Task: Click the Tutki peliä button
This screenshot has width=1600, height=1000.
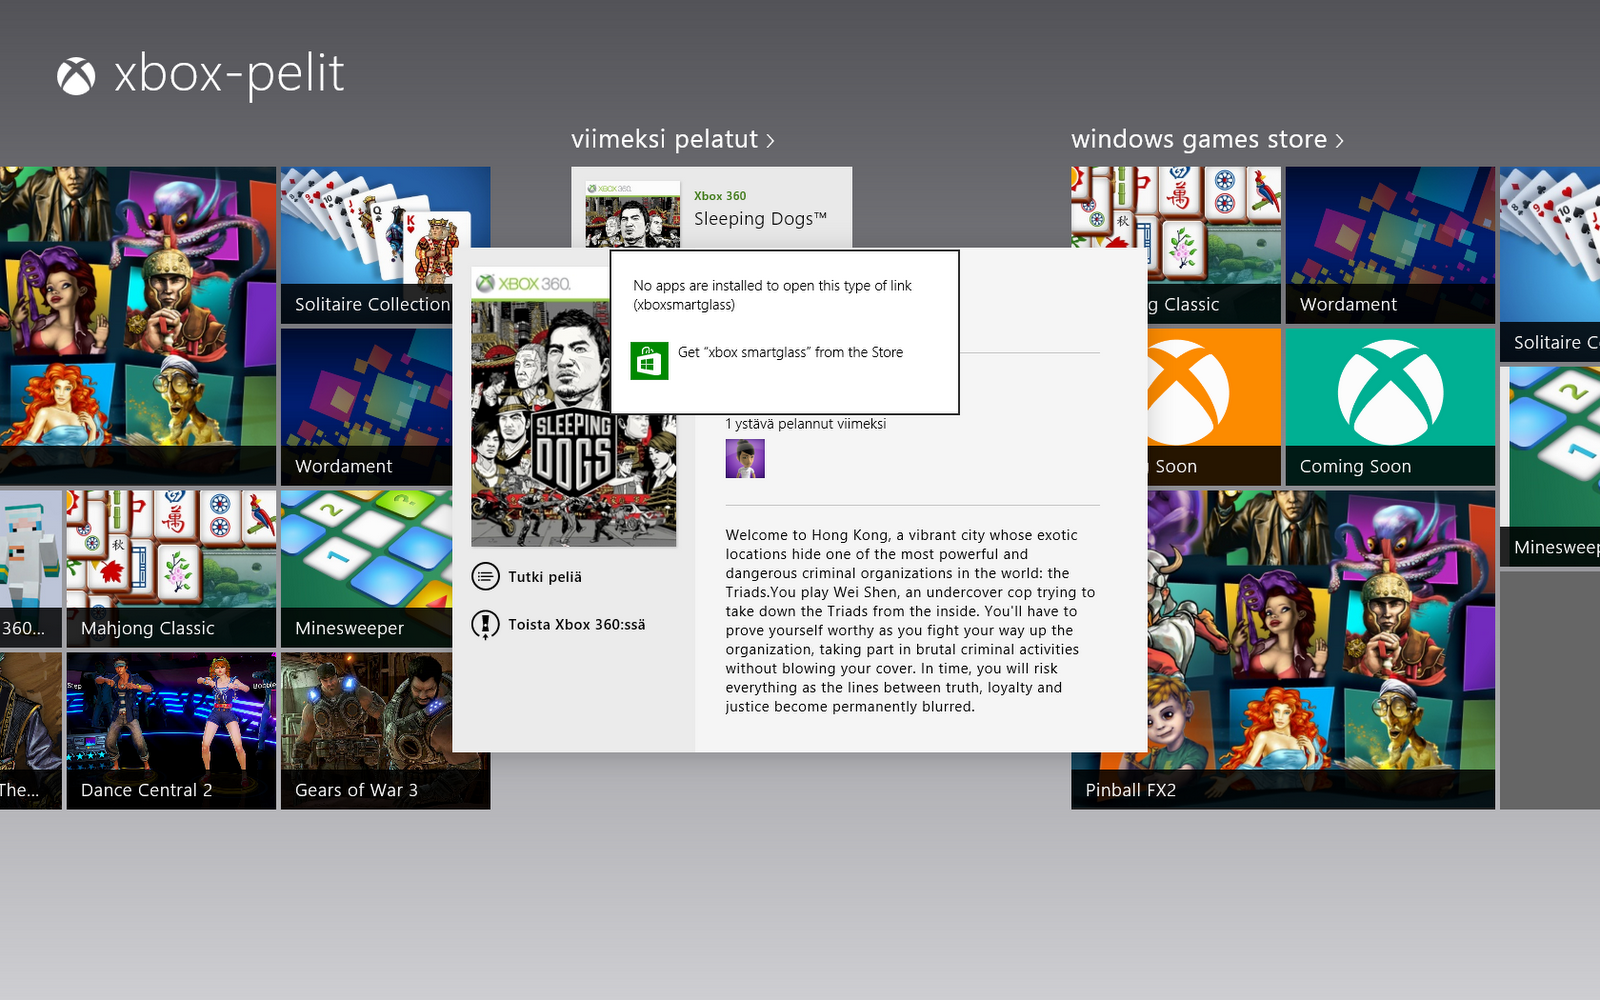Action: click(527, 576)
